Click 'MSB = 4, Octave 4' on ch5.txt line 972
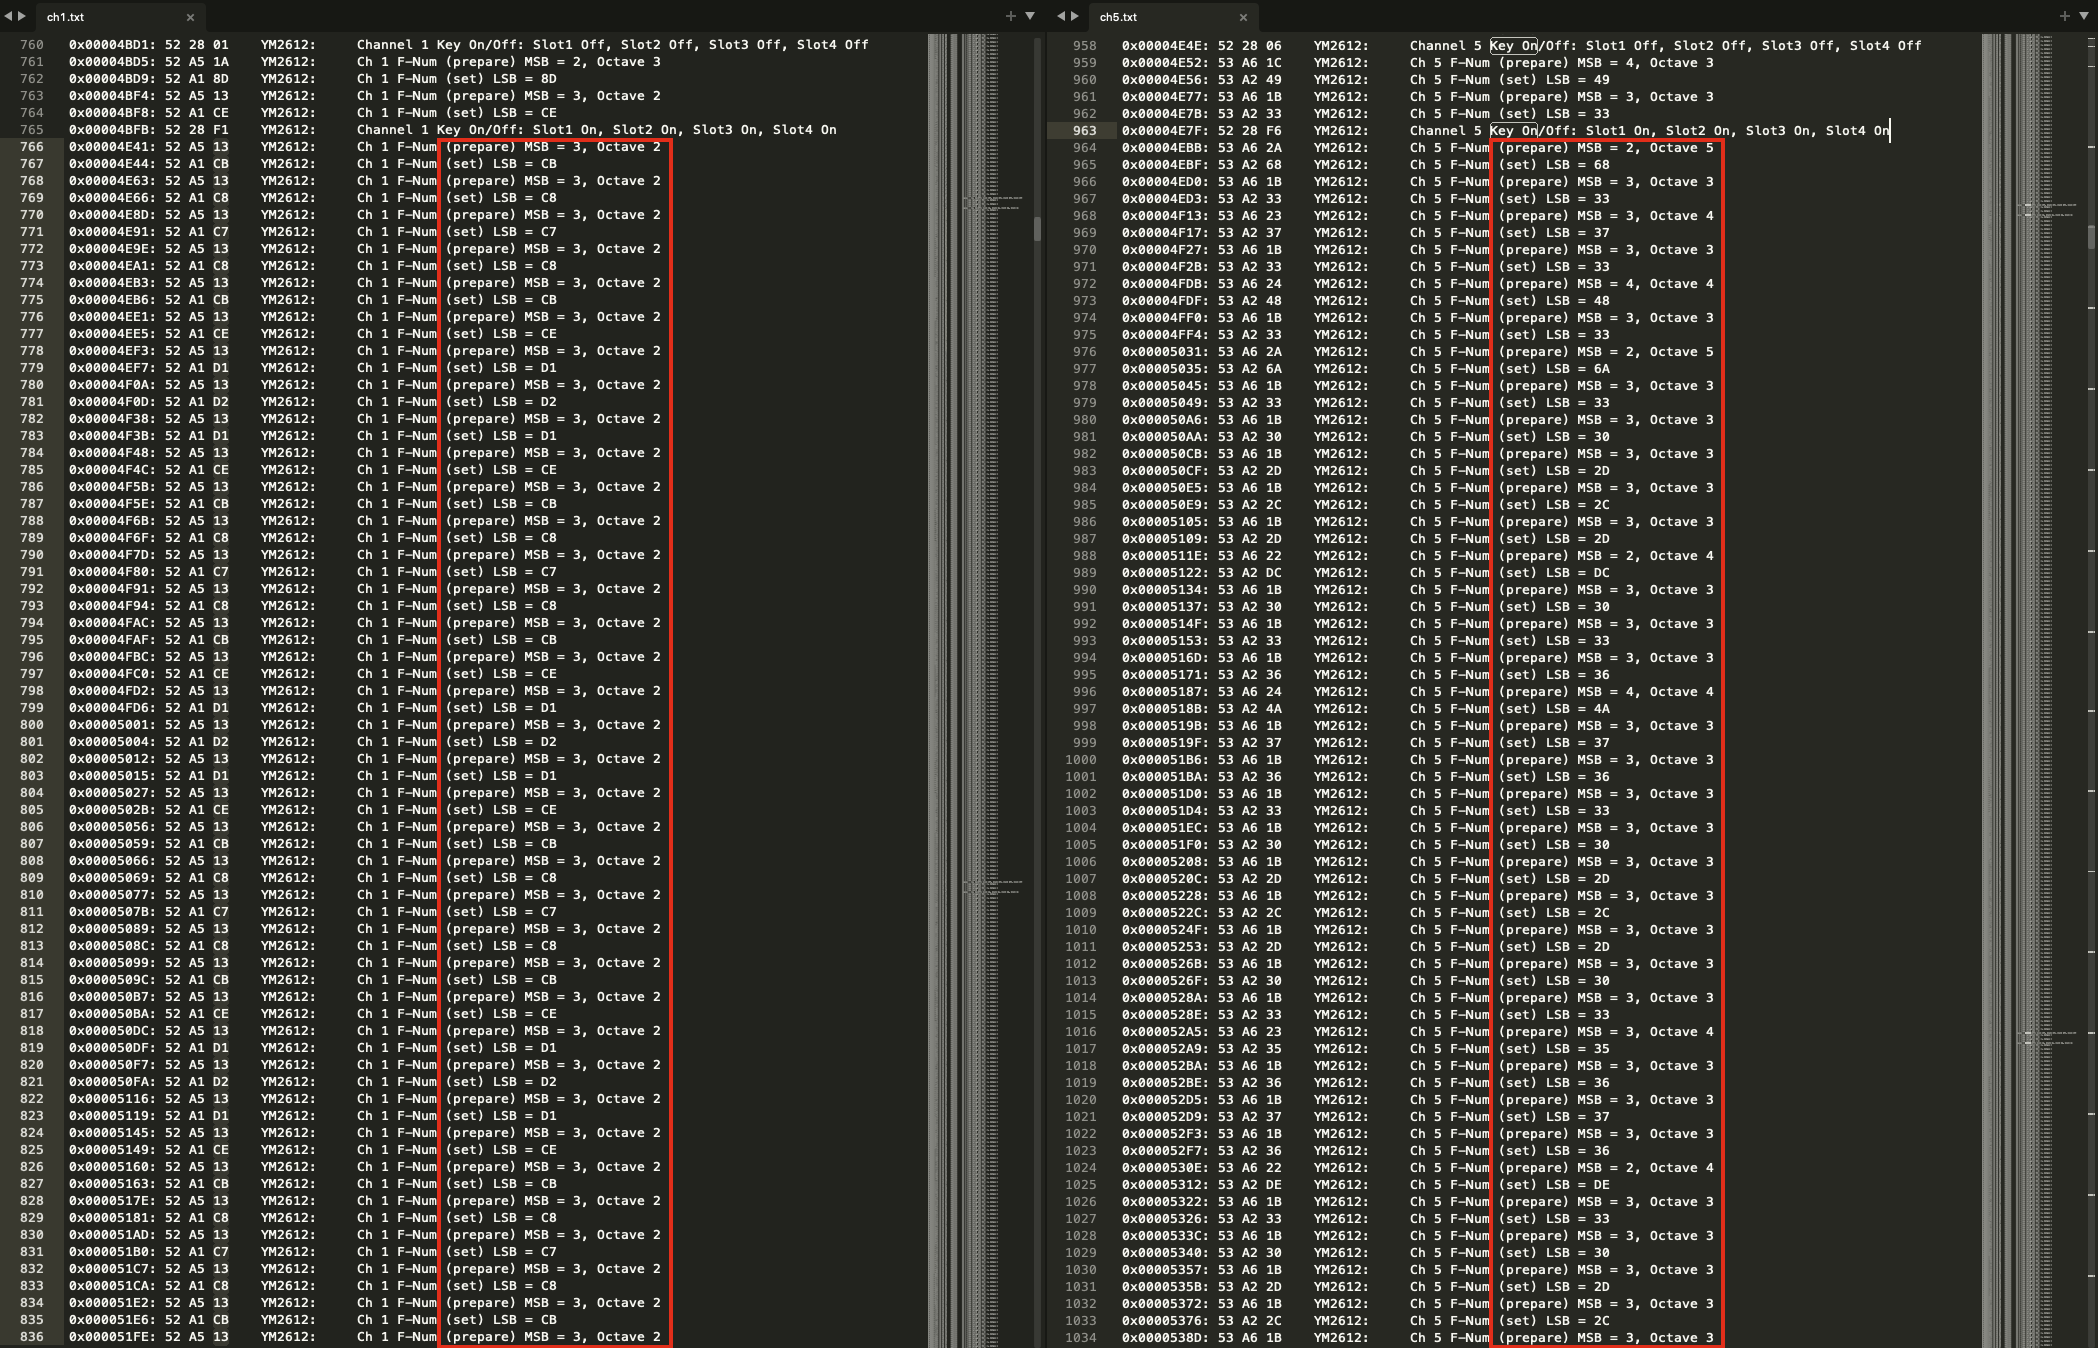 (x=1646, y=284)
